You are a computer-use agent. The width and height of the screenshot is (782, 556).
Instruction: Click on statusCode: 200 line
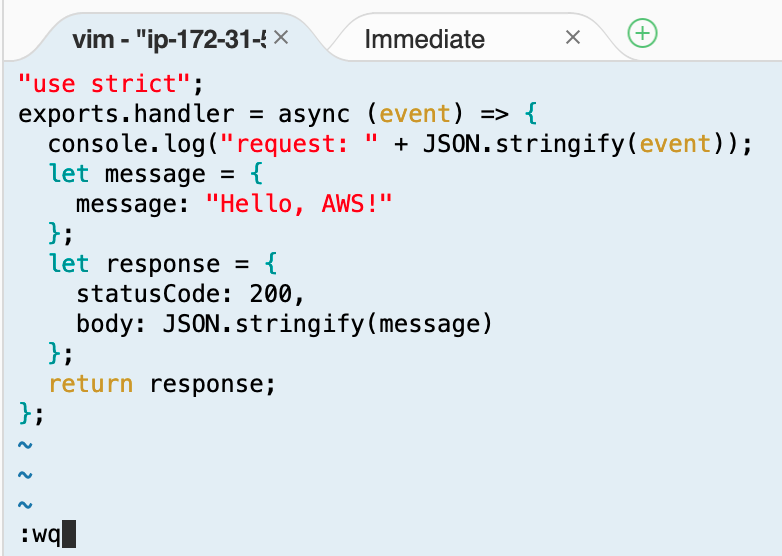190,294
